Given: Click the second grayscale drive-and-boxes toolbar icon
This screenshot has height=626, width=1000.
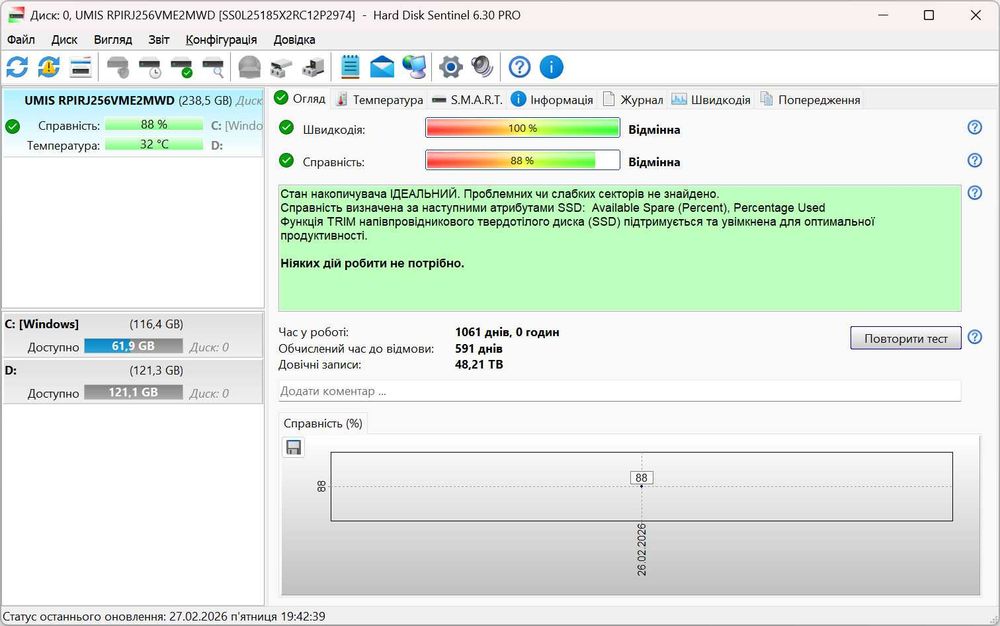Looking at the screenshot, I should pyautogui.click(x=313, y=67).
